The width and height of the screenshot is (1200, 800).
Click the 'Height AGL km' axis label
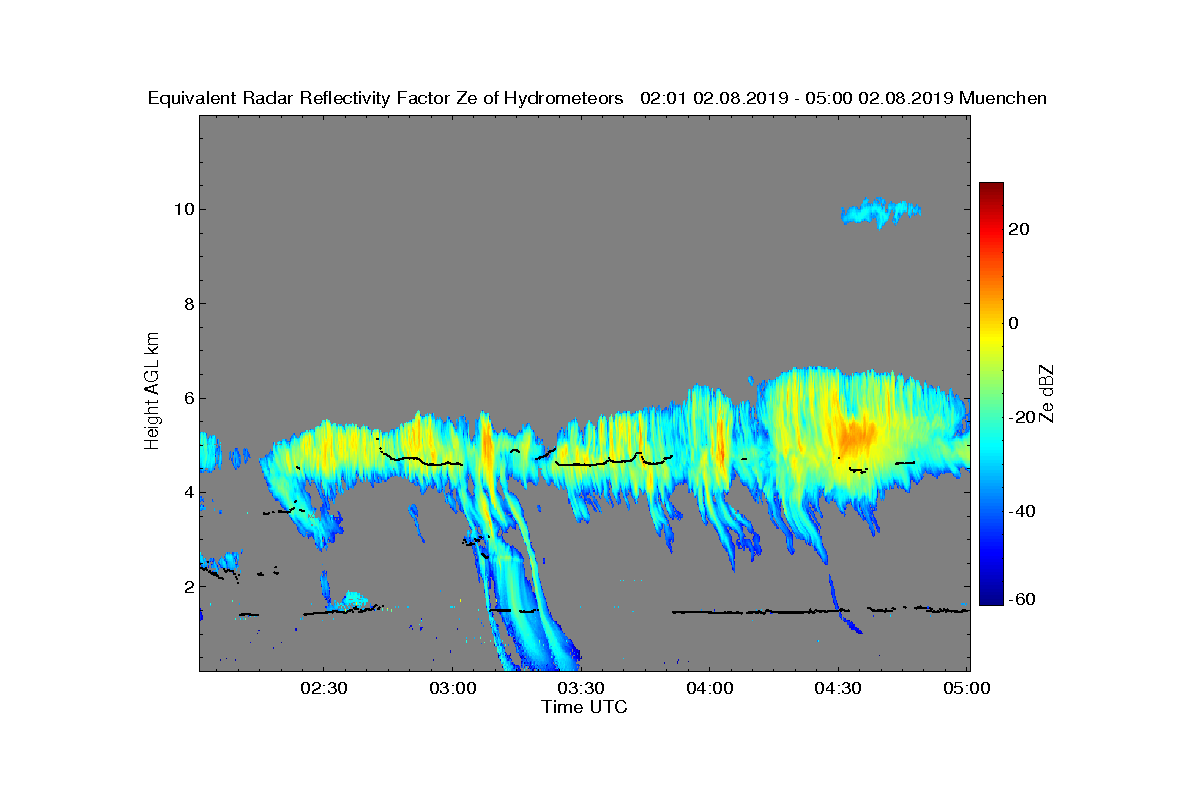tap(152, 393)
